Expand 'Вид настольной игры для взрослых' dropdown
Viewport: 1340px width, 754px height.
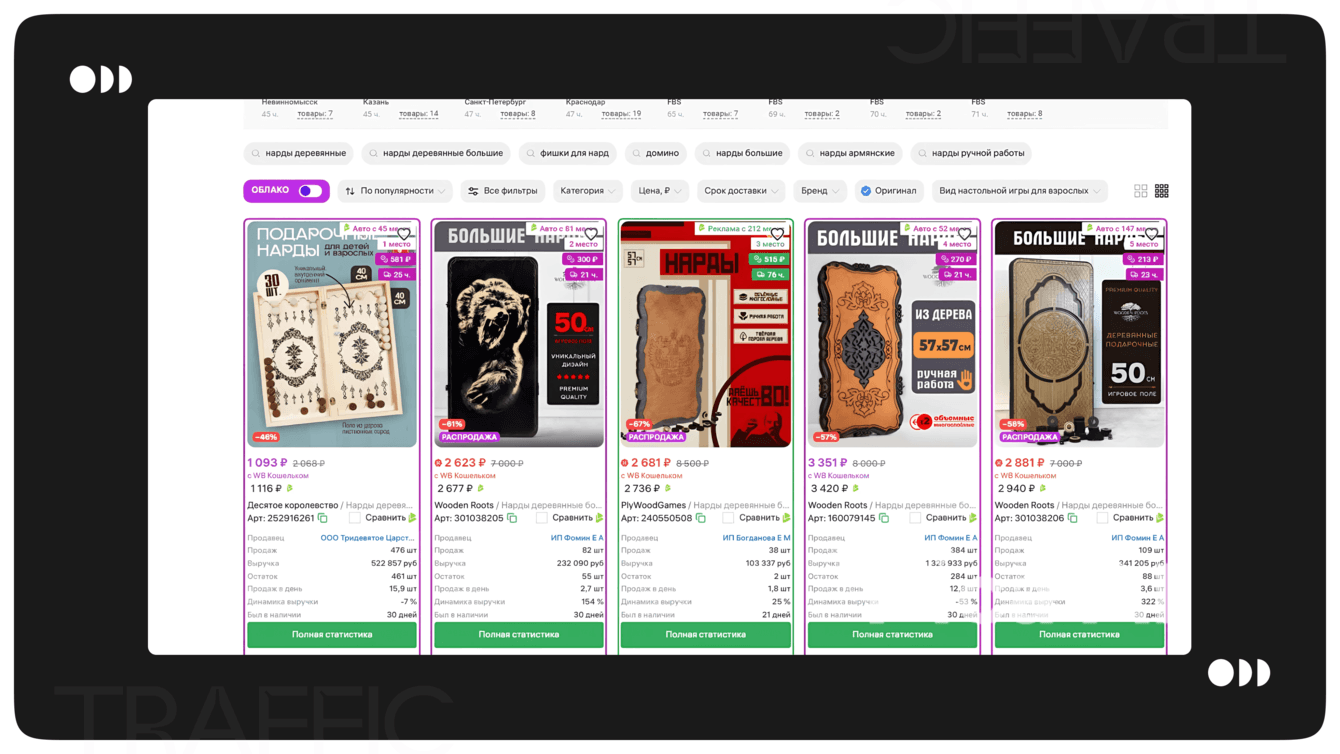coord(1020,191)
